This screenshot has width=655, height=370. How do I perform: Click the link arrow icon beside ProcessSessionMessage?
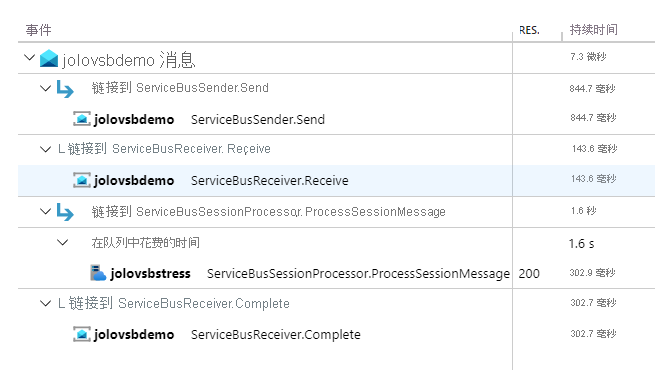coord(65,212)
